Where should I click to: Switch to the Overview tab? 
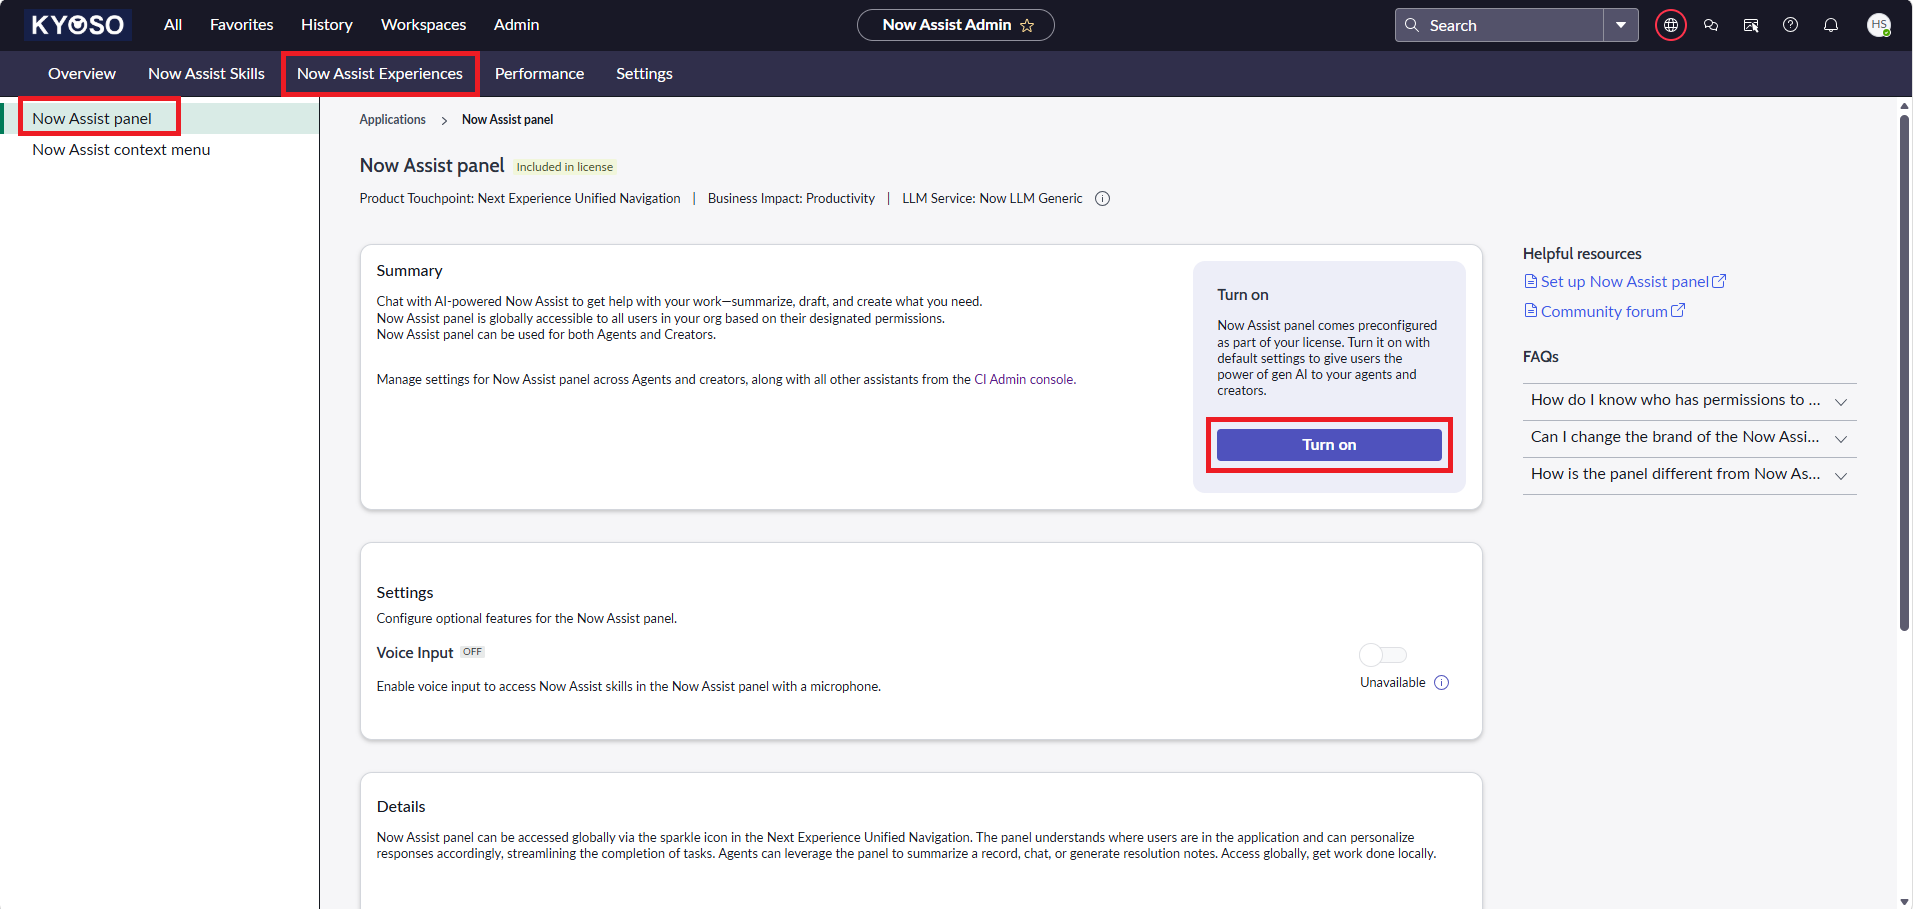coord(82,74)
